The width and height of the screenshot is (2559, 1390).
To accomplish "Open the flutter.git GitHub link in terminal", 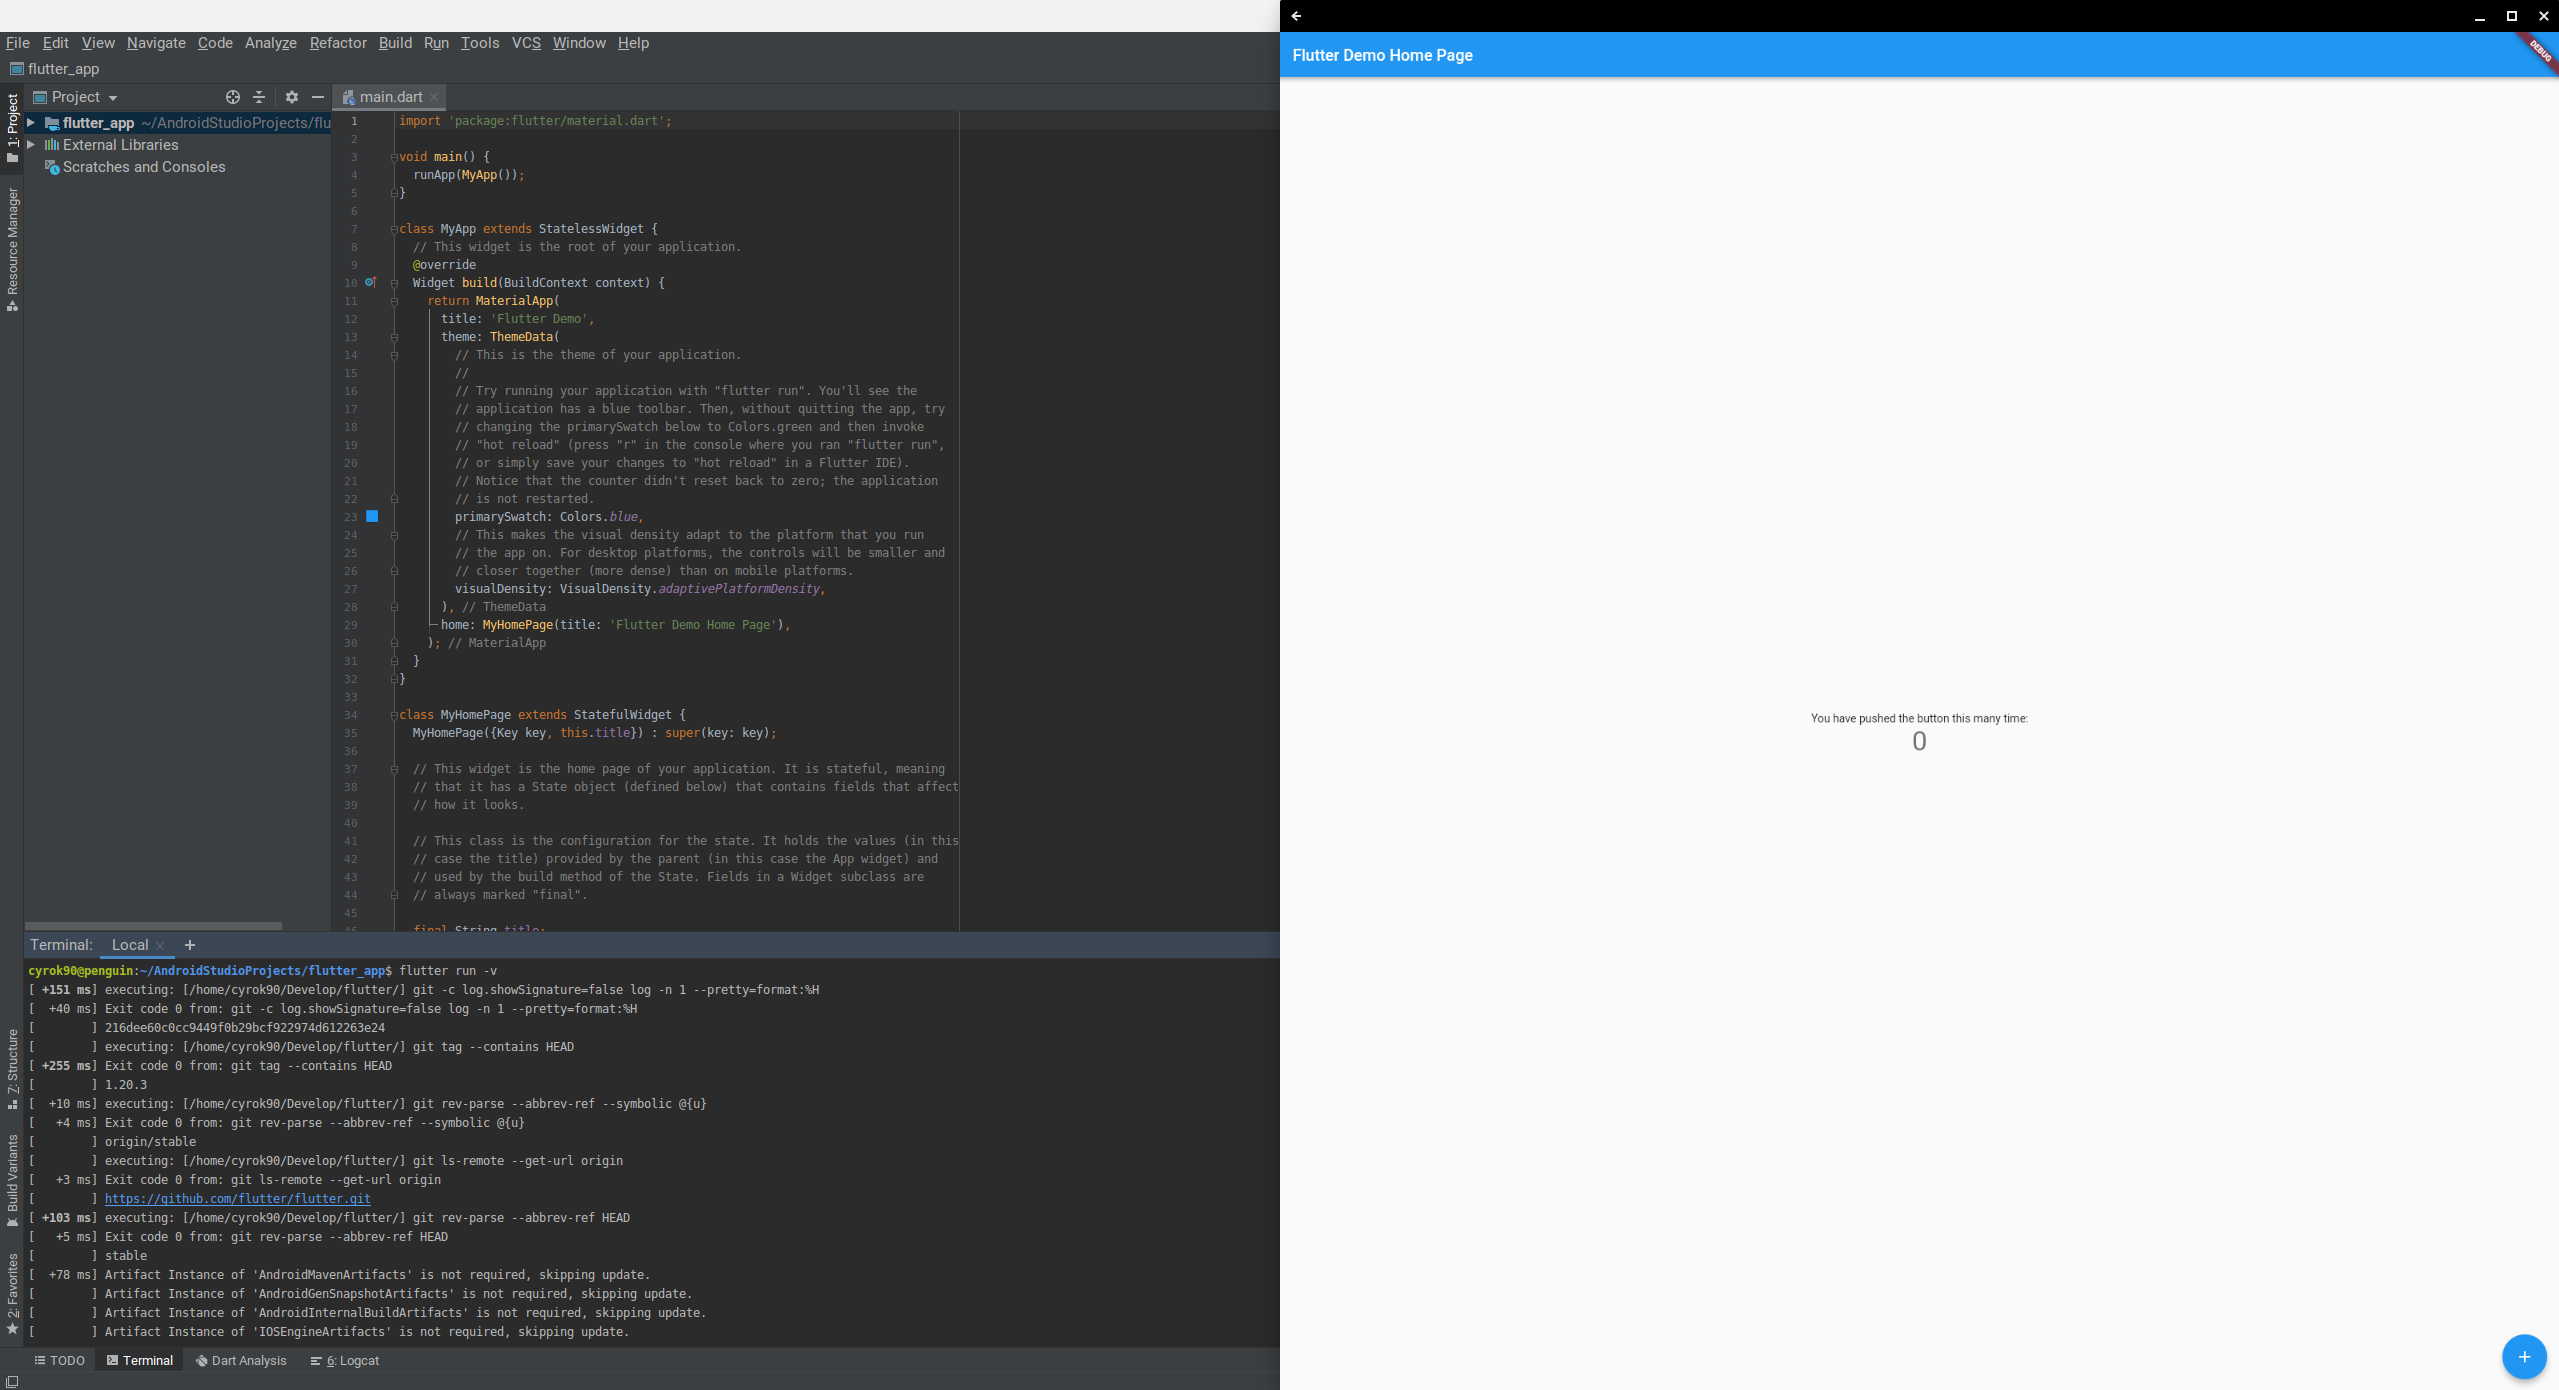I will [237, 1199].
